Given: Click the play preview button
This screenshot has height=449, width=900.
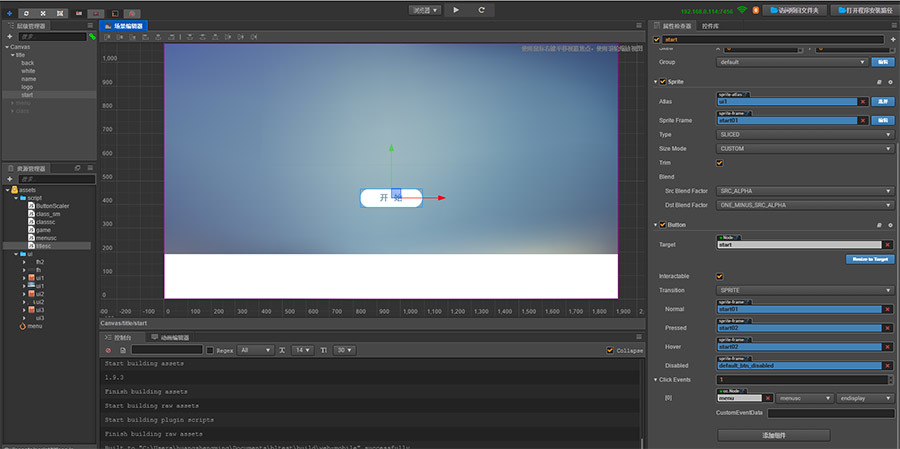Looking at the screenshot, I should click(456, 10).
